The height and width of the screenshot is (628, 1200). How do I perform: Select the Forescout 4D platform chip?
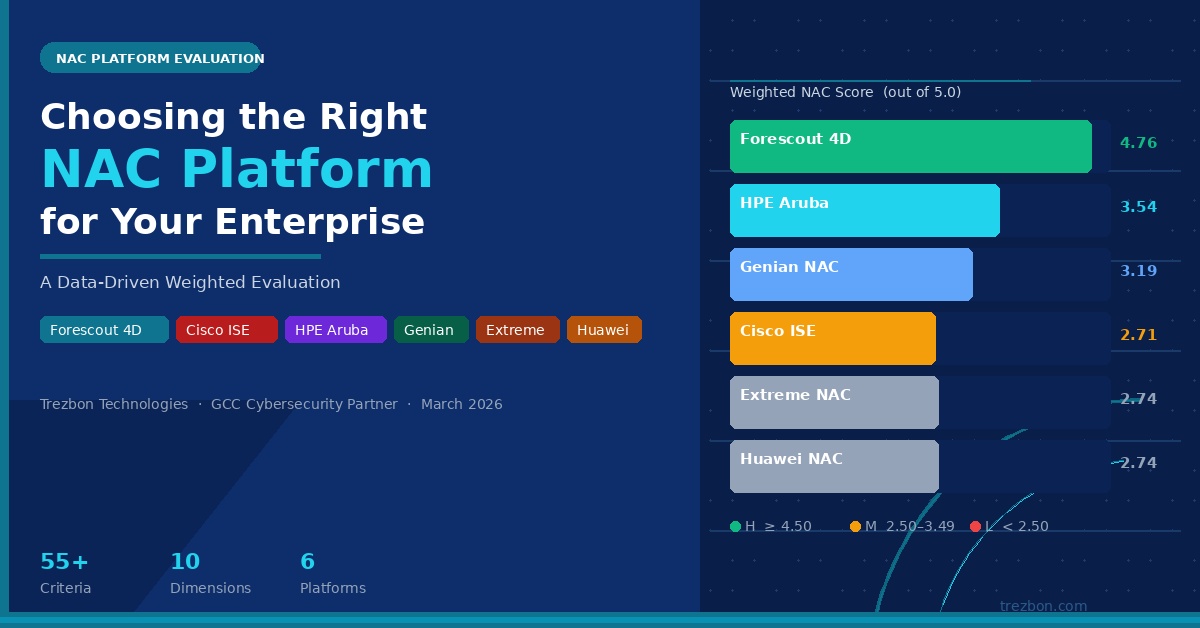pos(104,329)
